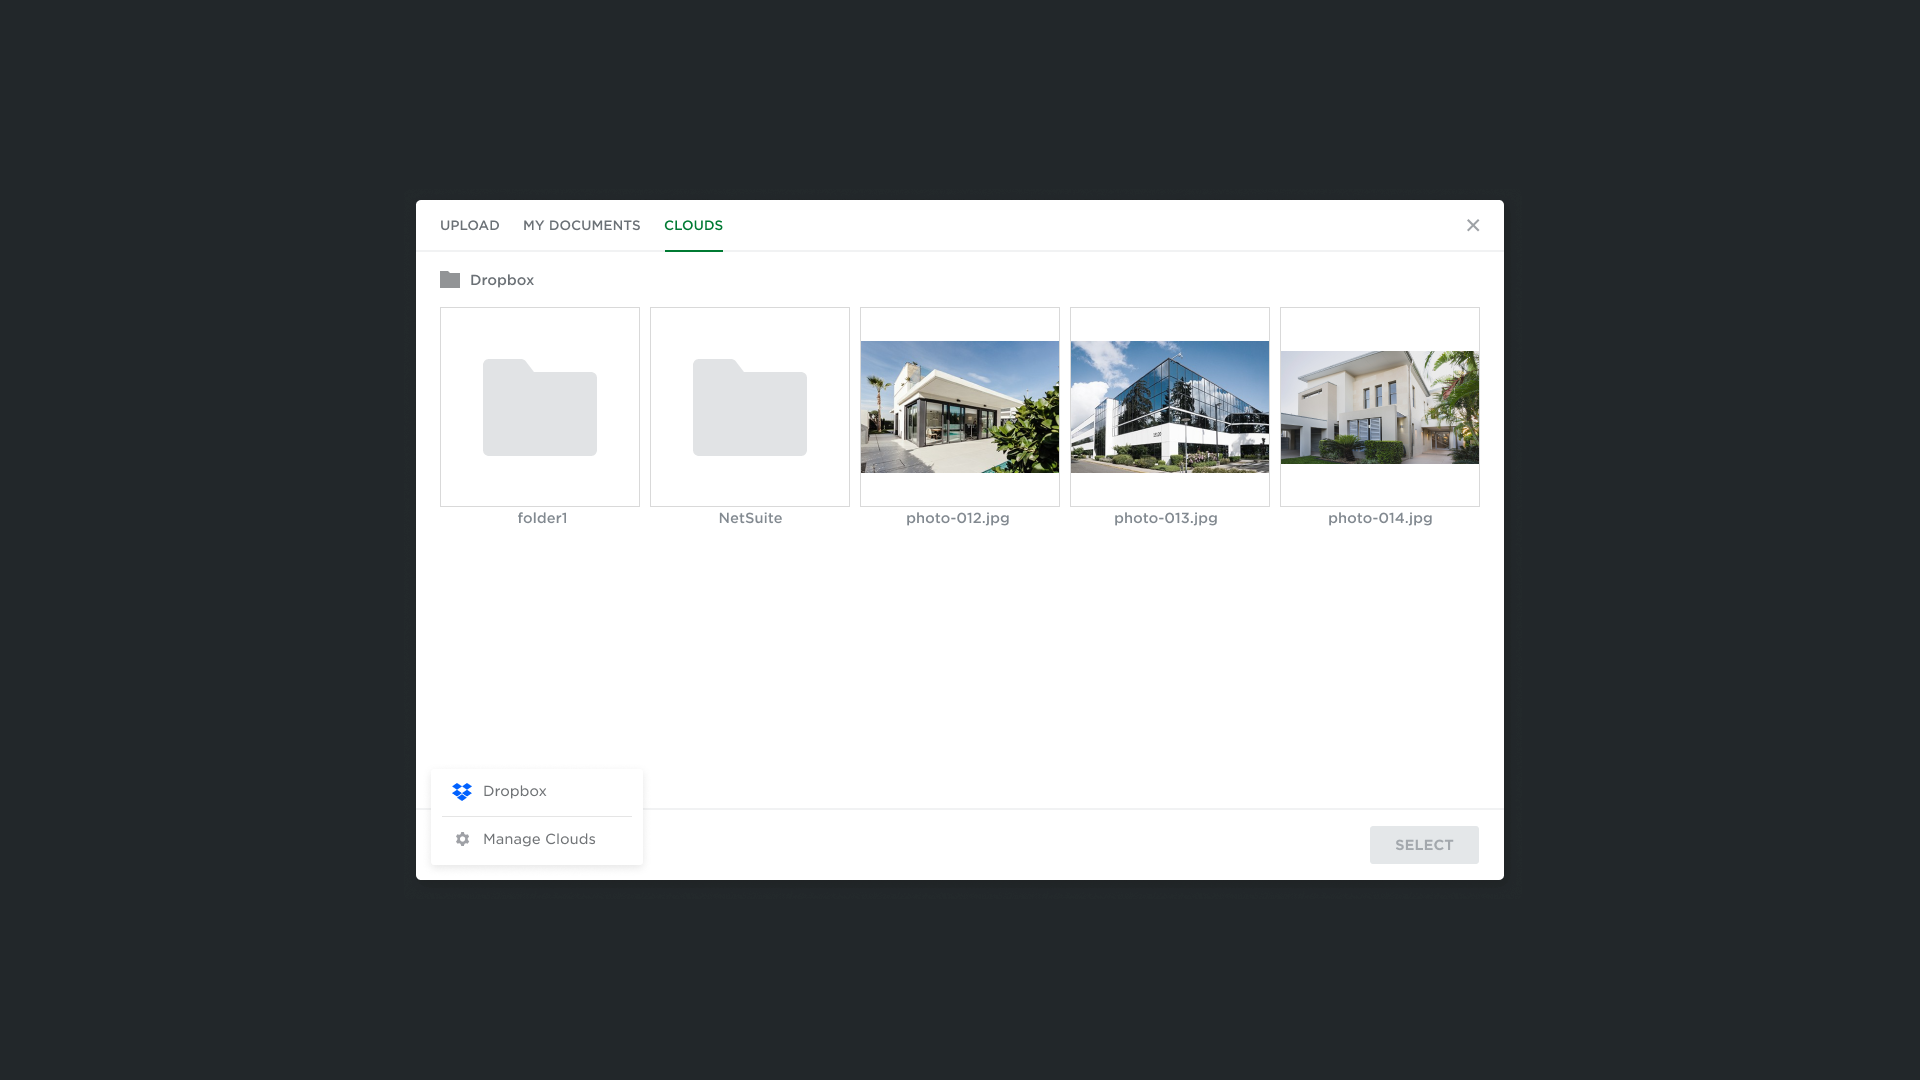
Task: Click the Dropbox logo icon in menu
Action: [x=462, y=792]
